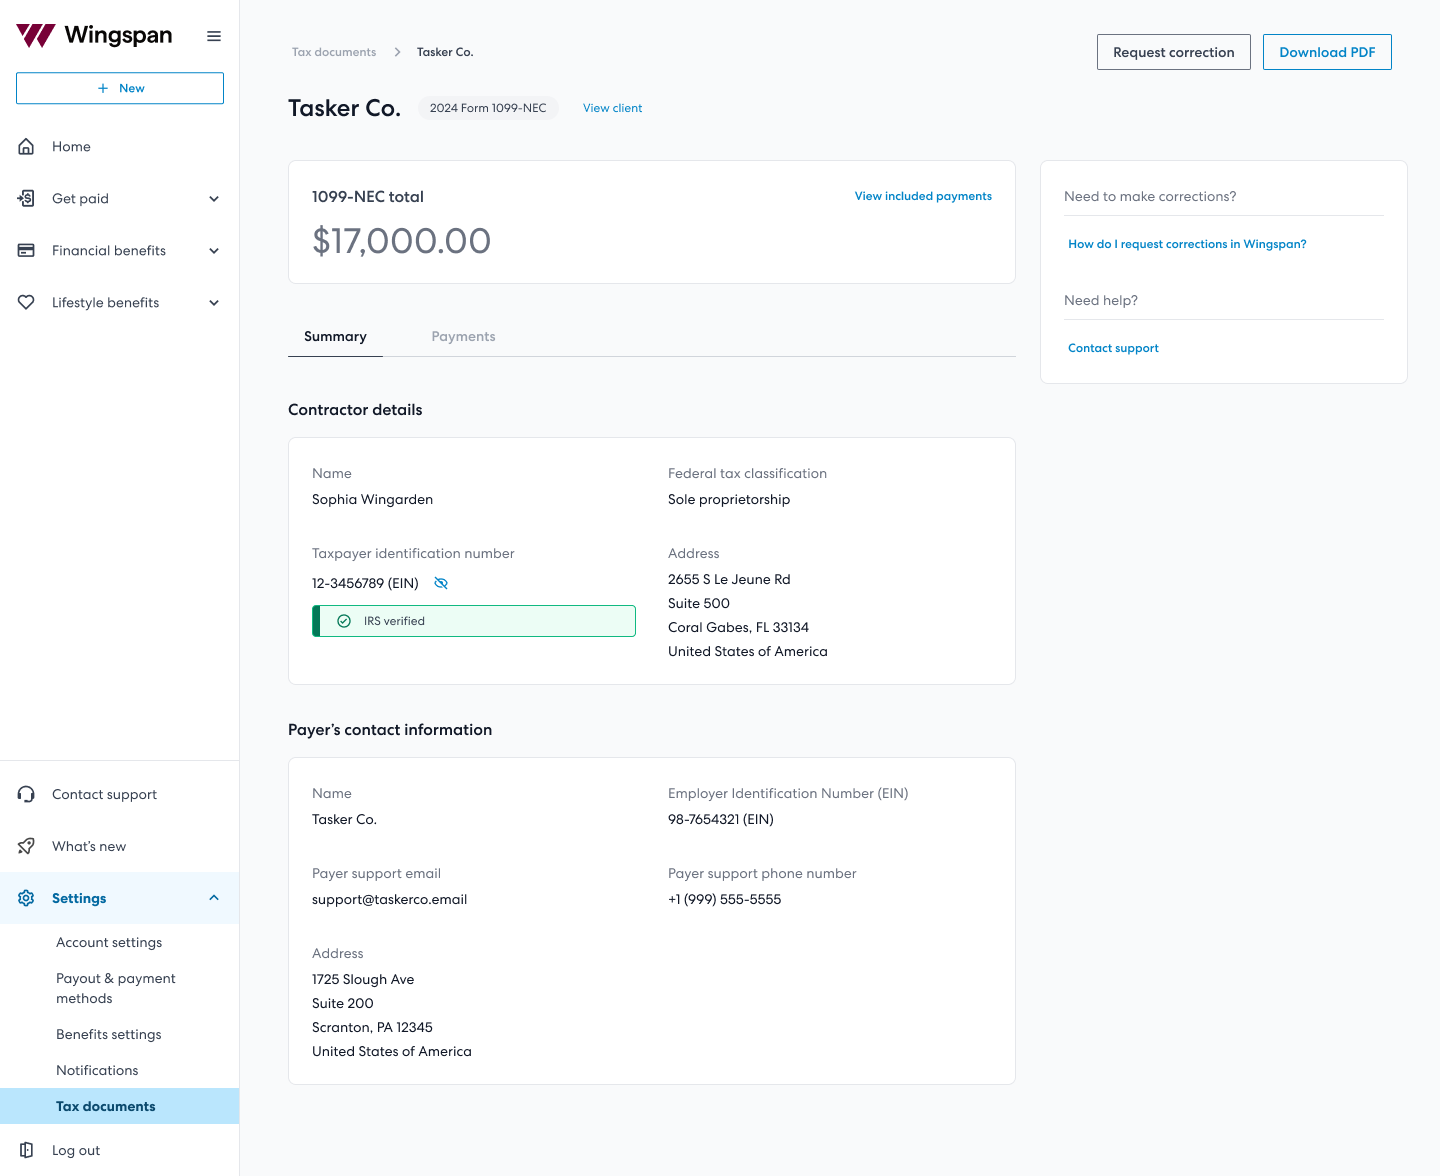Viewport: 1440px width, 1176px height.
Task: Click the Sole proprietorship value
Action: pyautogui.click(x=729, y=499)
